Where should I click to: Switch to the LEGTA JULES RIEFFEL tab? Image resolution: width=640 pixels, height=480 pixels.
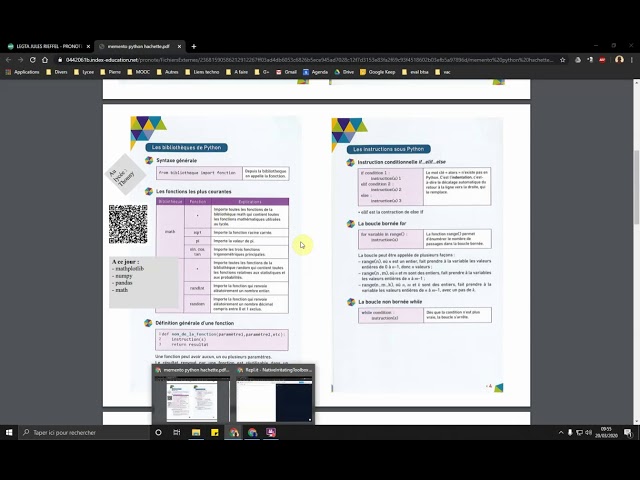pos(48,47)
